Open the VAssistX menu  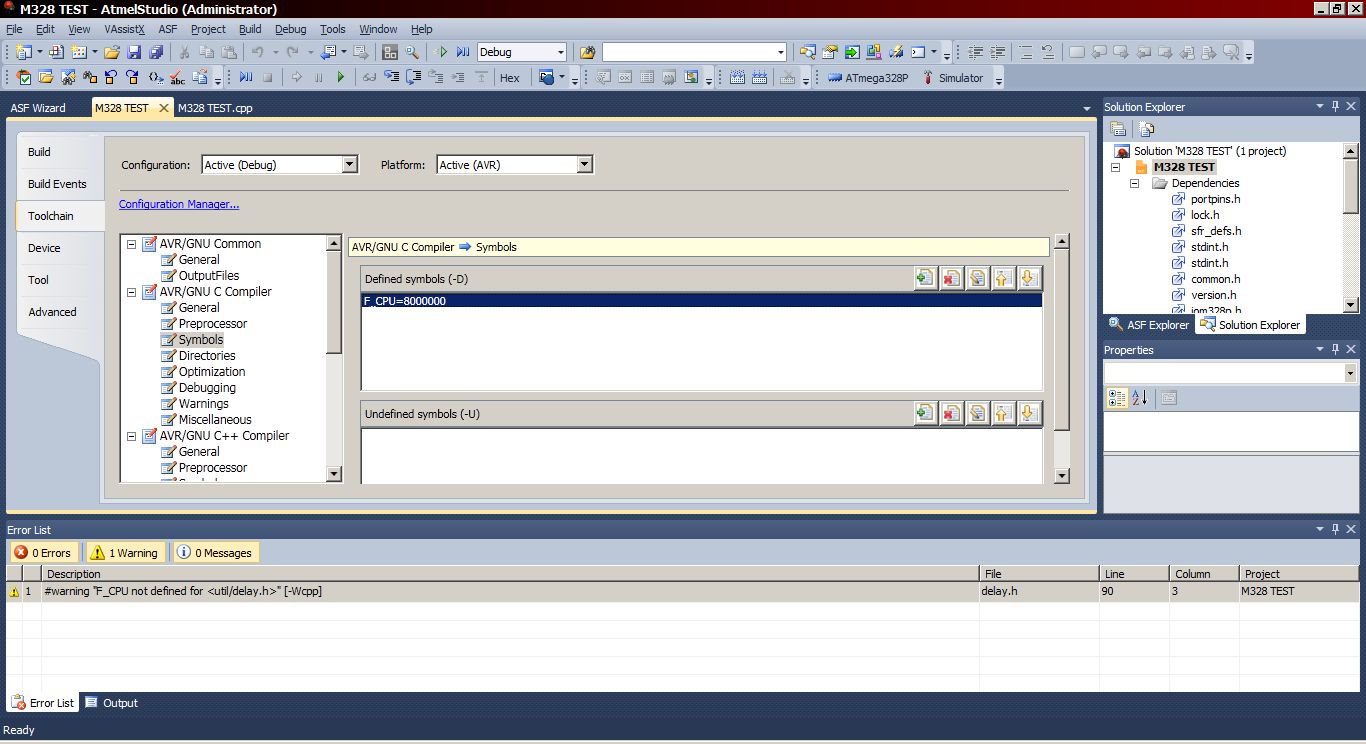(124, 29)
